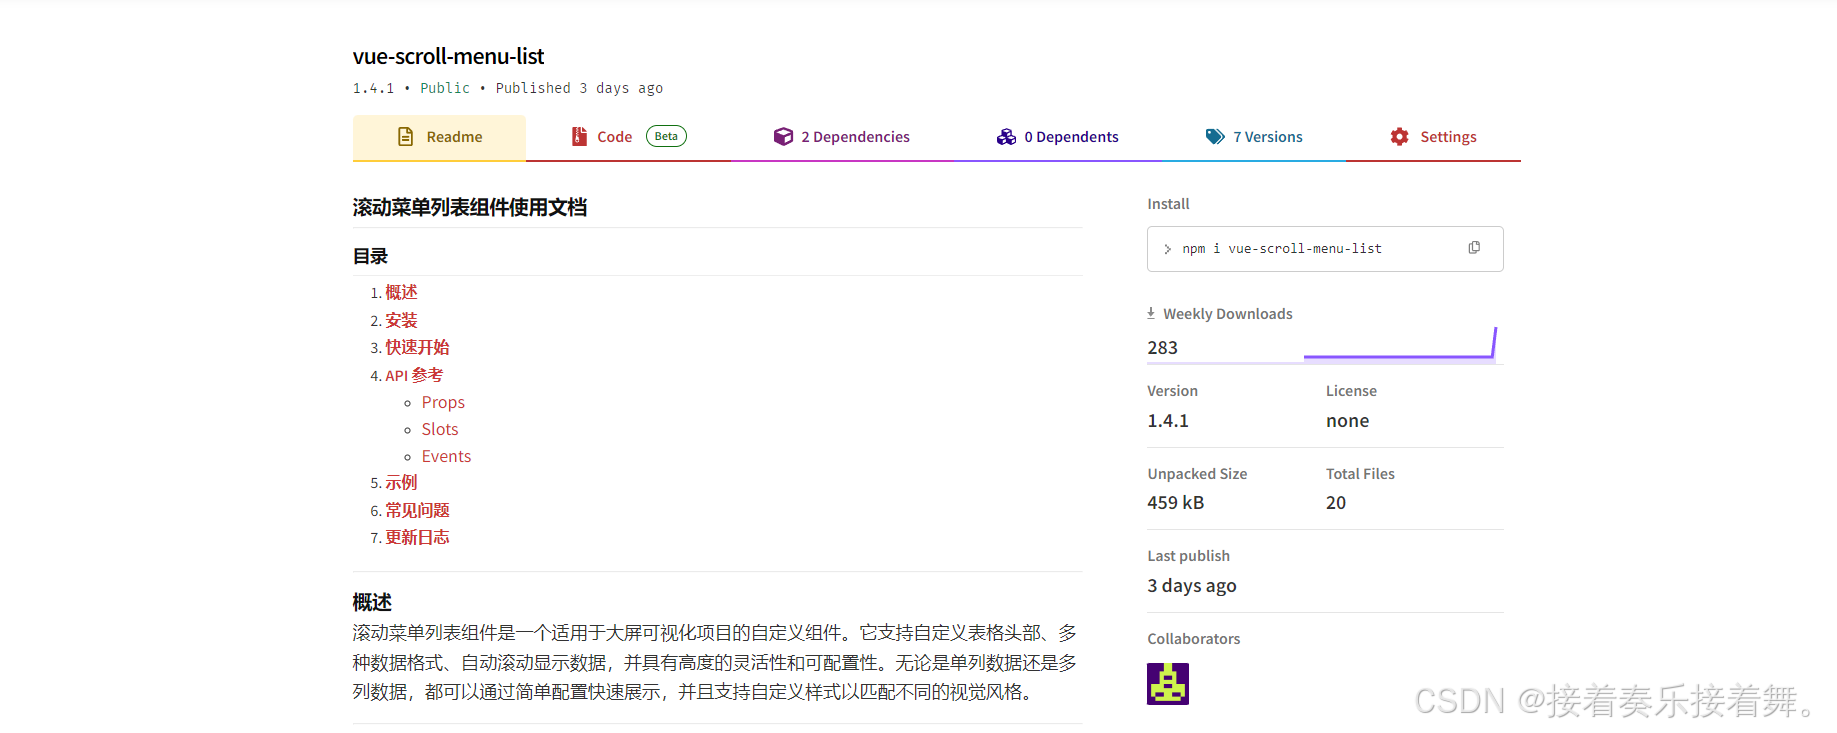This screenshot has height=733, width=1837.
Task: Open the 7 Versions tab
Action: pos(1254,137)
